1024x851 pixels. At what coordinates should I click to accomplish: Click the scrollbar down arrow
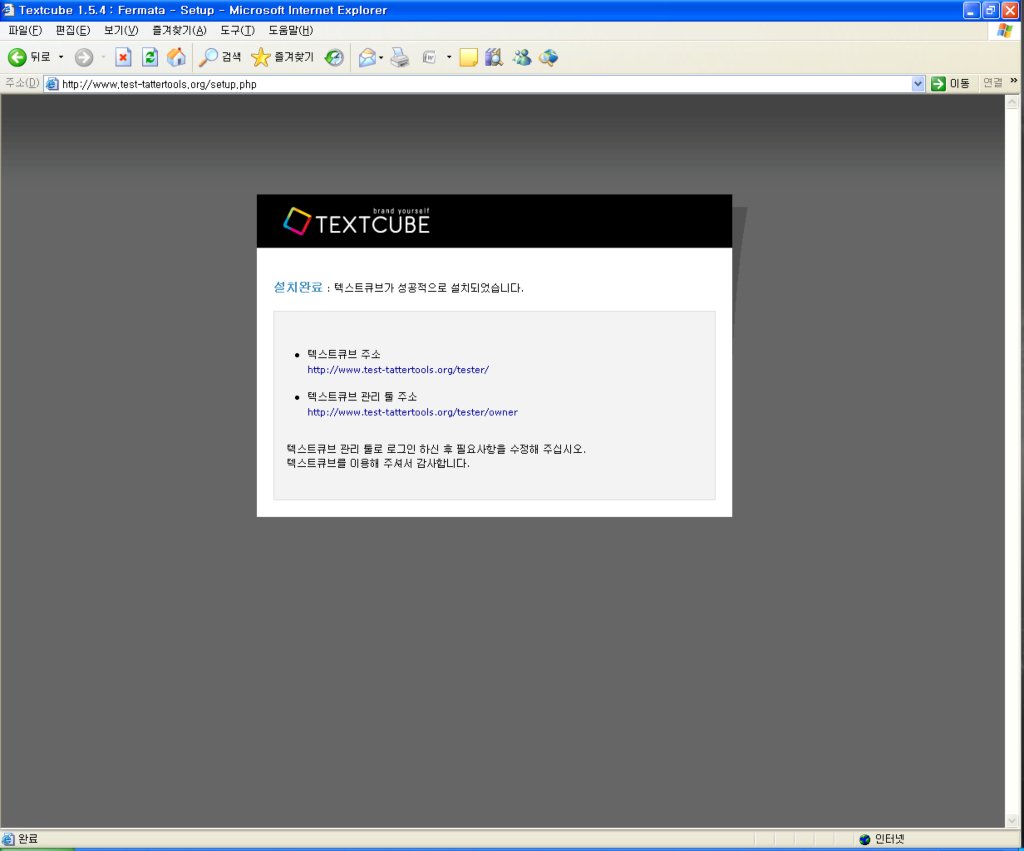click(x=1012, y=820)
